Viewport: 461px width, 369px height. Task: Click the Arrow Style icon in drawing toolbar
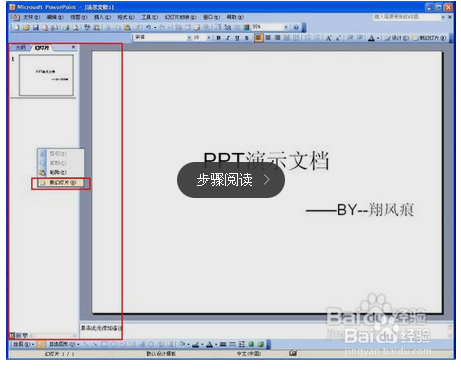[x=242, y=344]
